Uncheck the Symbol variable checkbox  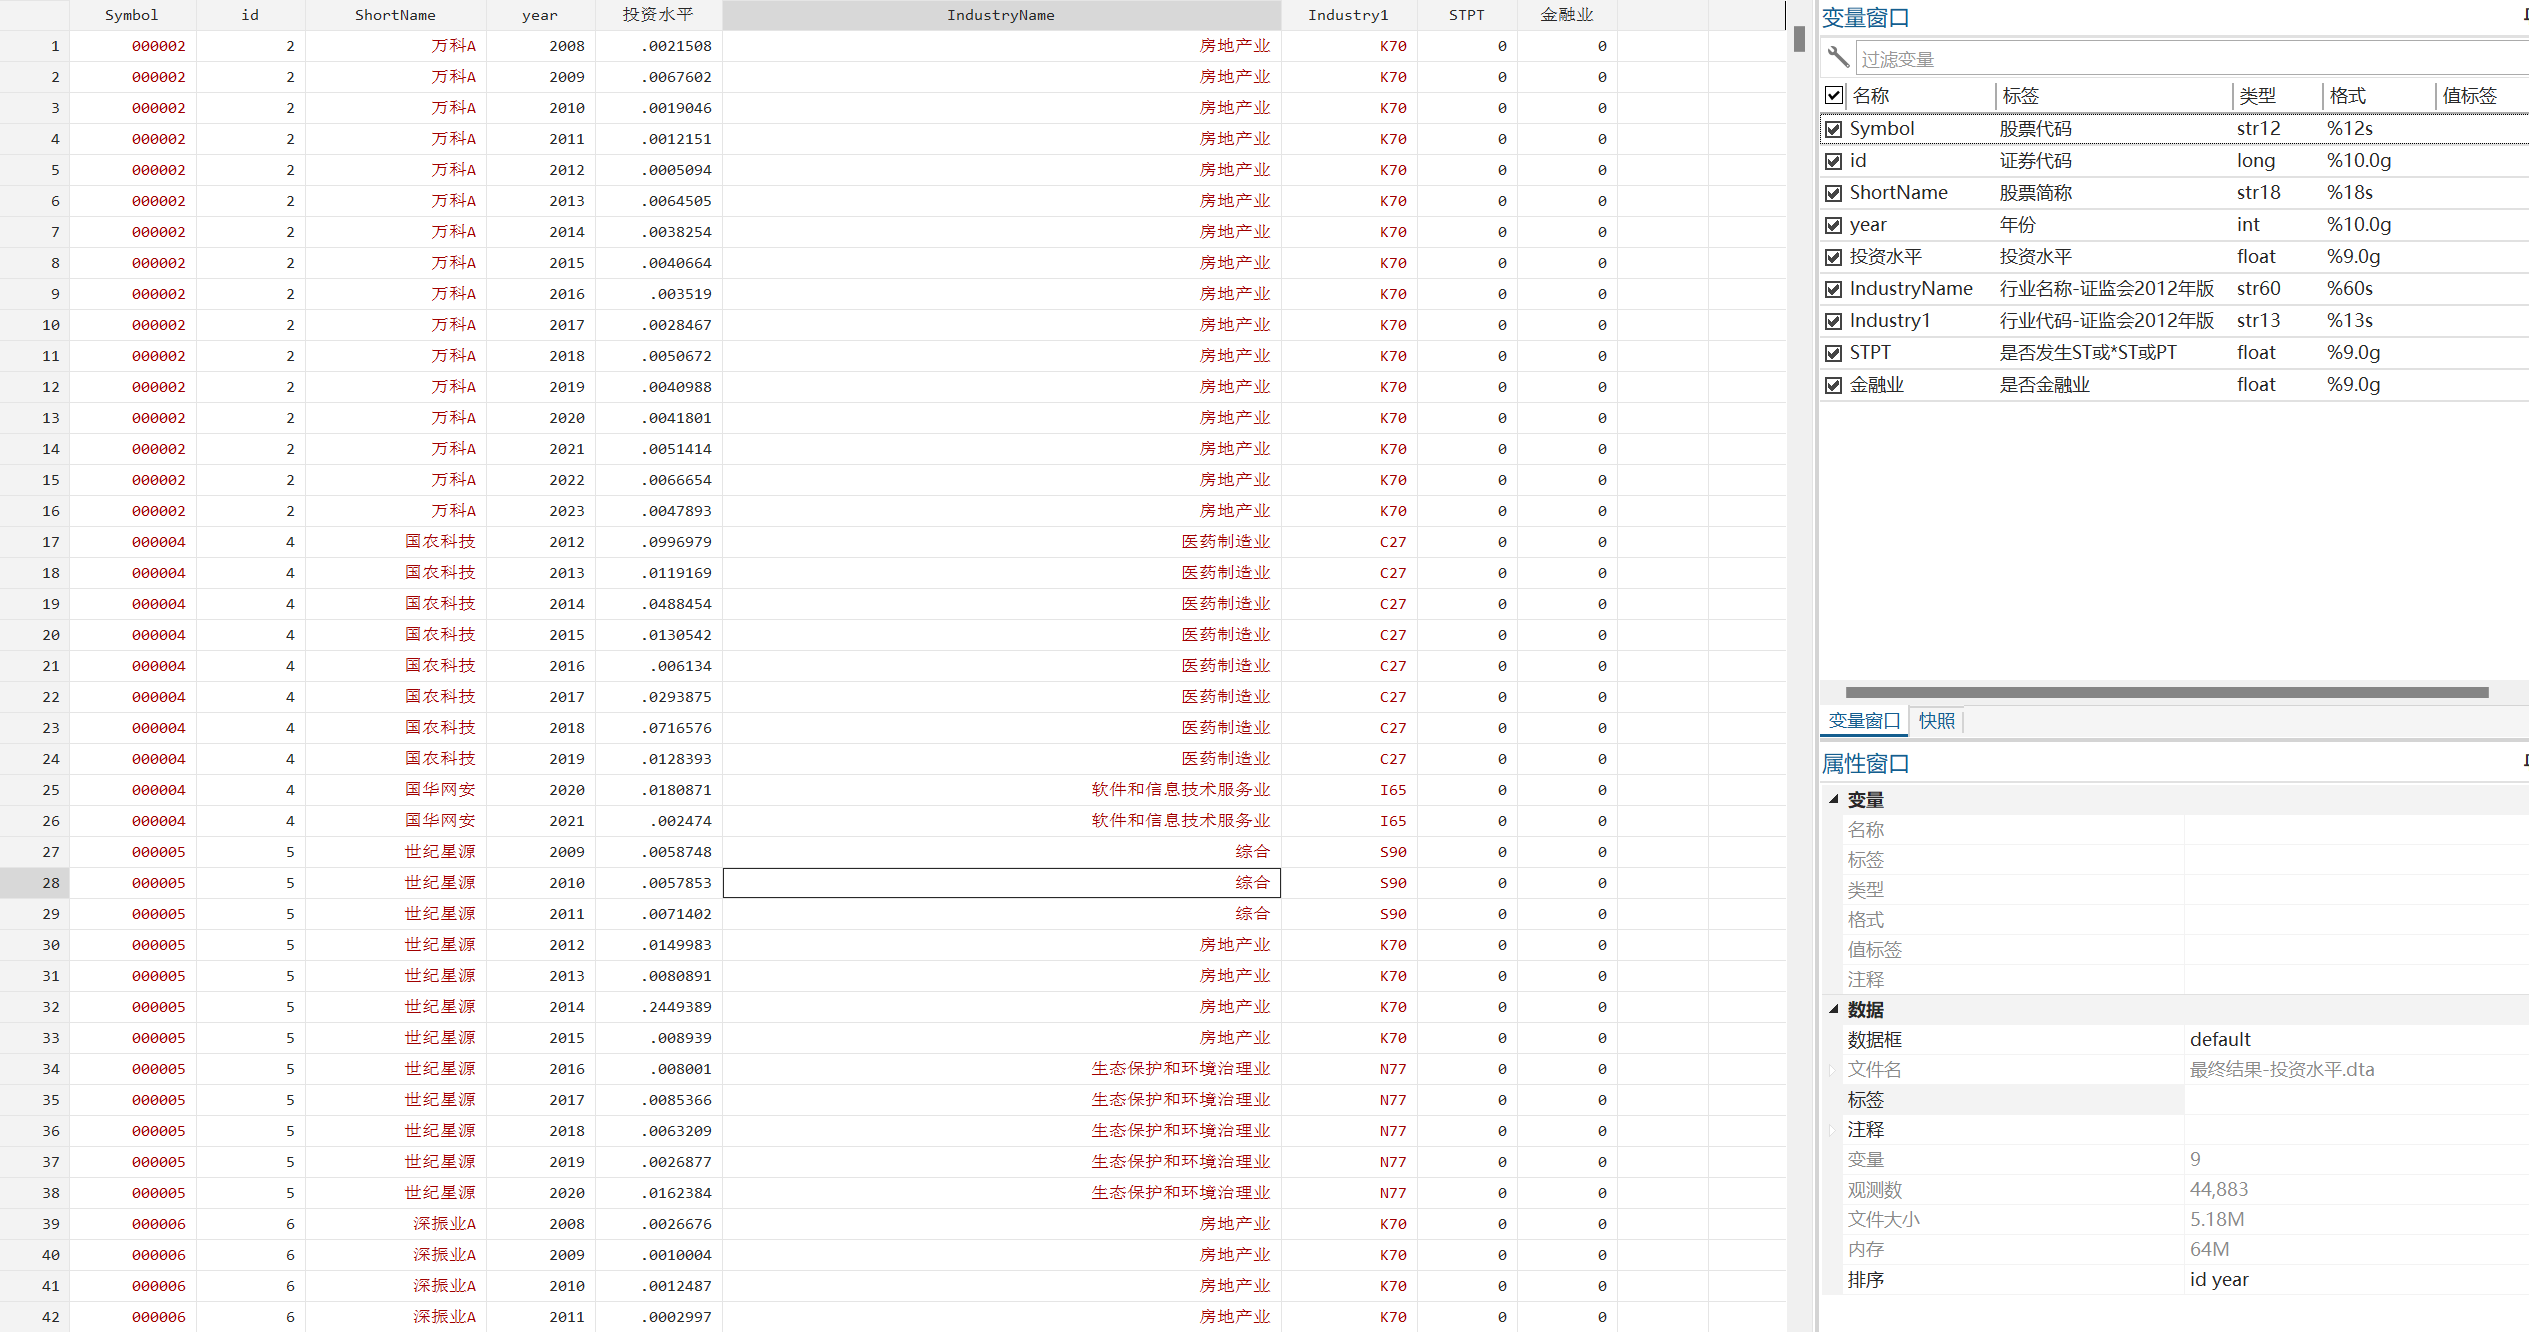1833,129
